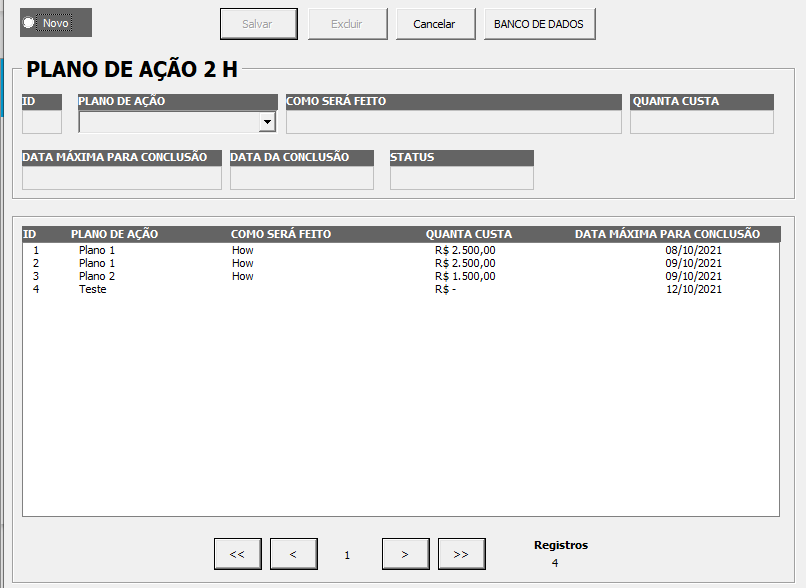Screen dimensions: 806x588
Task: Select the Novo radio button
Action: tap(29, 23)
